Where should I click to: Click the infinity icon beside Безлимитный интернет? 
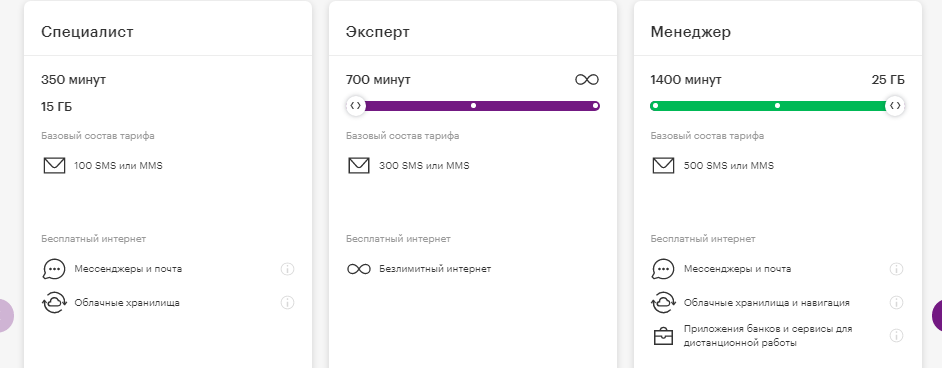coord(359,269)
